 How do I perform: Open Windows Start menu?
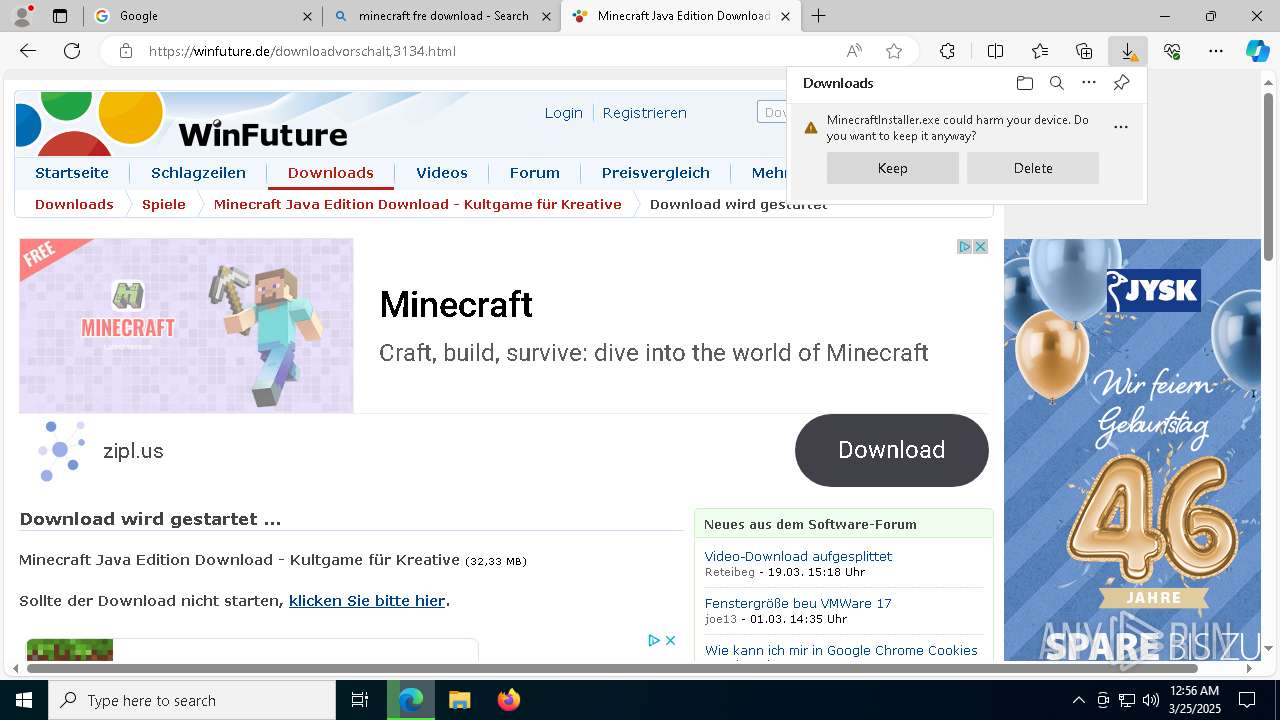click(x=24, y=700)
